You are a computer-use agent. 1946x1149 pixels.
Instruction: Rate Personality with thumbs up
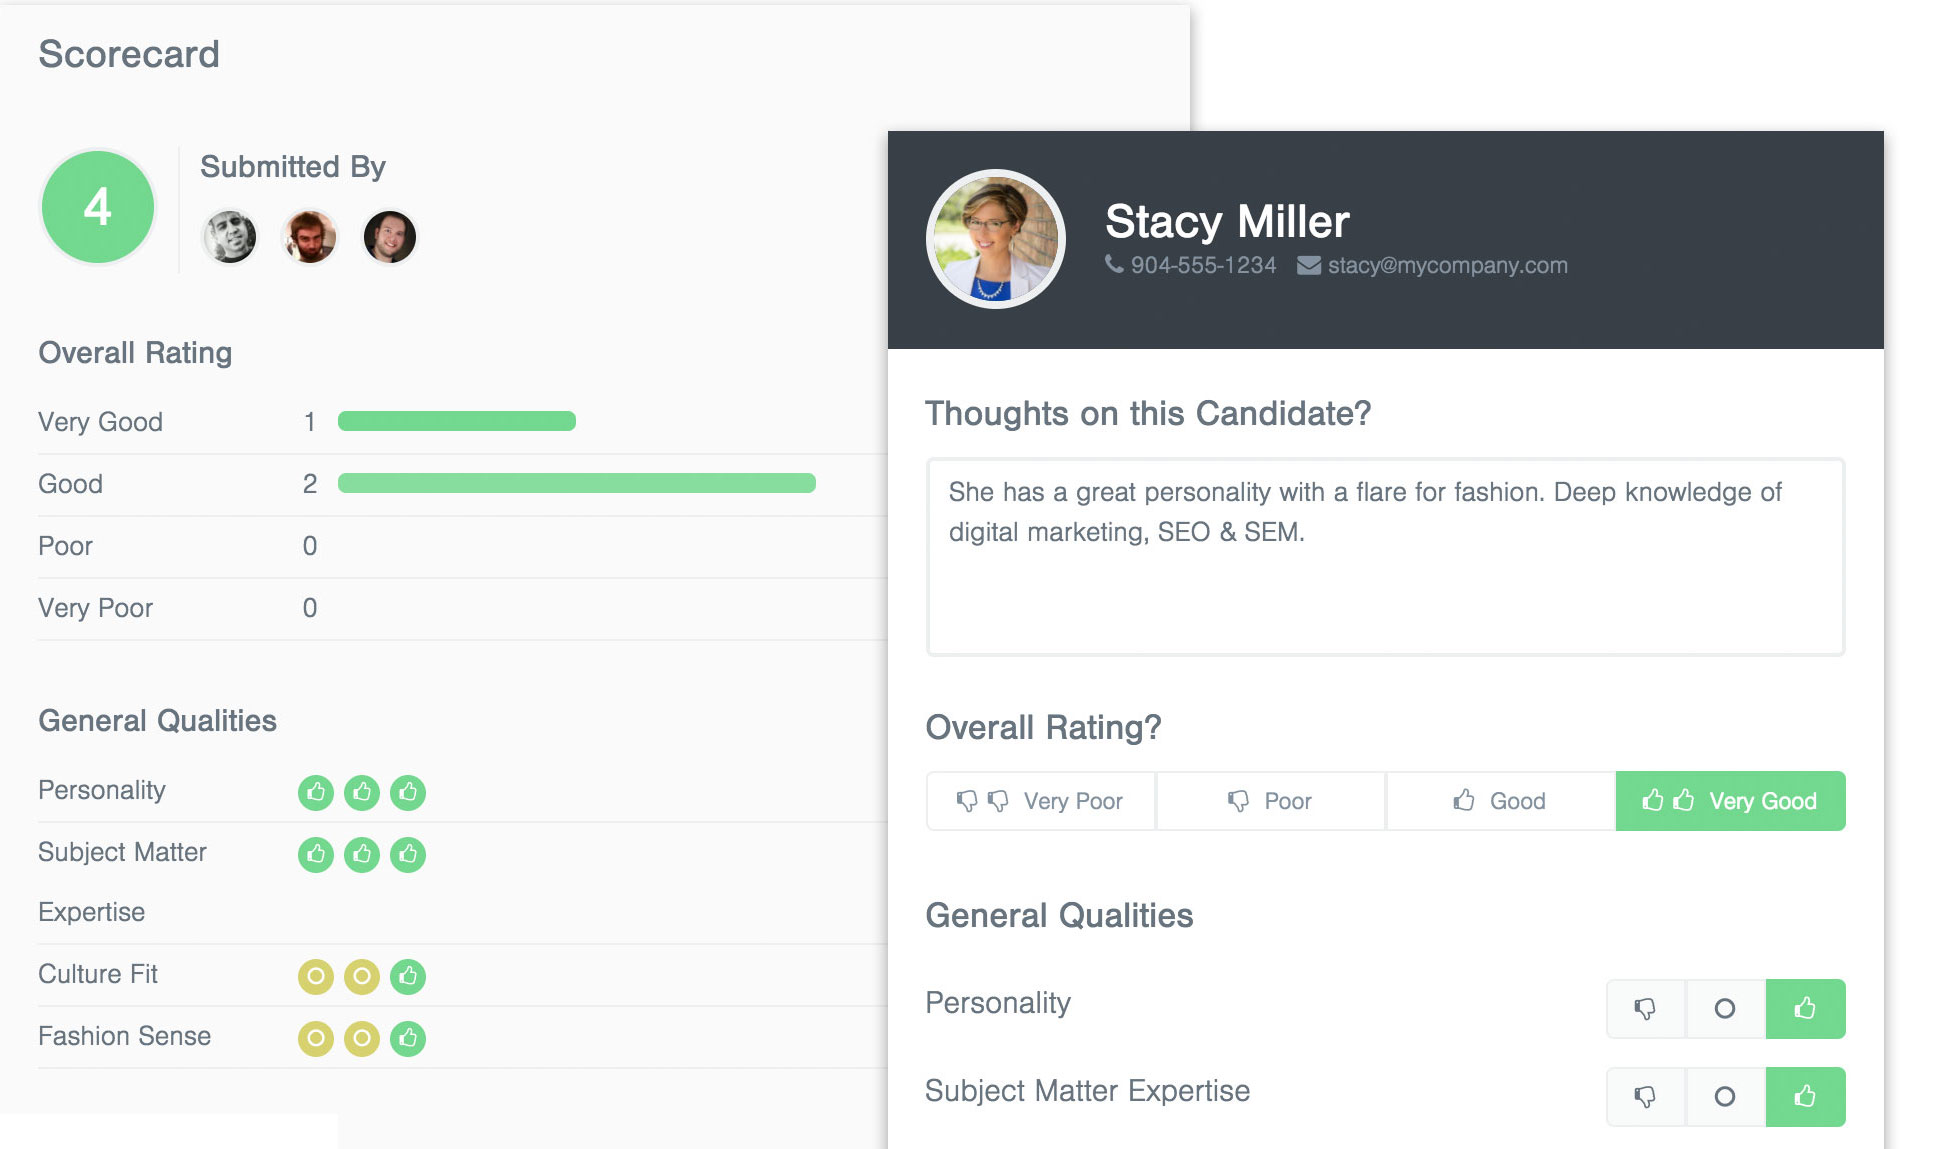1805,1009
